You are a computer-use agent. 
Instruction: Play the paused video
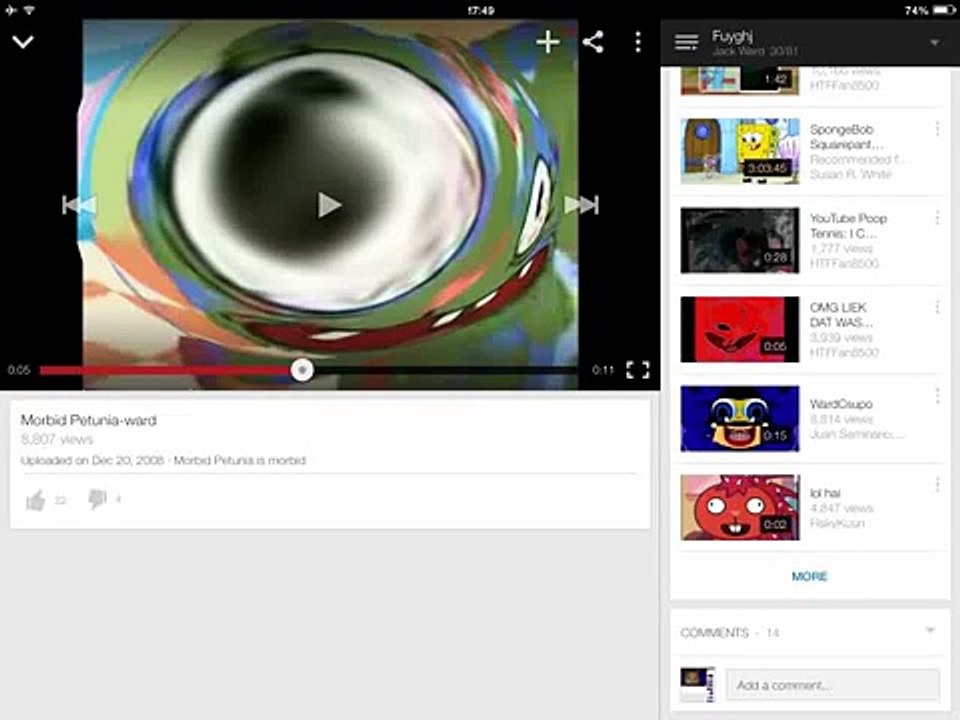coord(329,205)
